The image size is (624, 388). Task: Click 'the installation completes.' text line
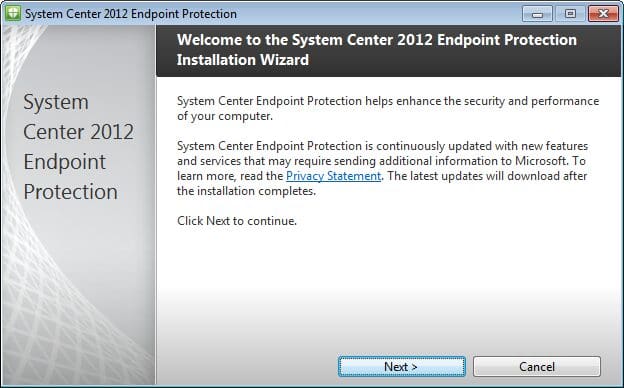coord(246,191)
